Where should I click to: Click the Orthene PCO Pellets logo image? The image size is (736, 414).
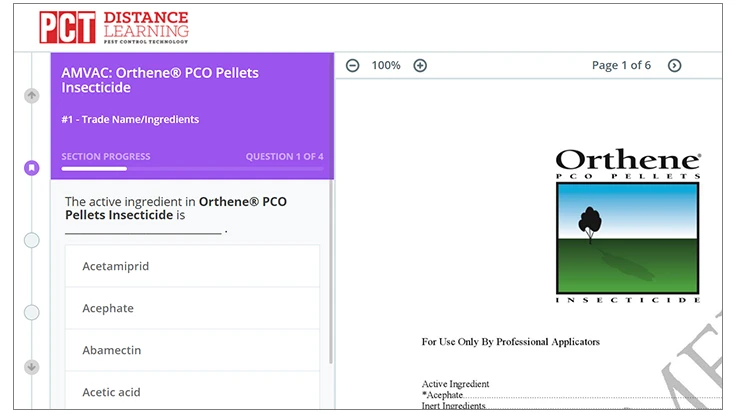(x=627, y=226)
